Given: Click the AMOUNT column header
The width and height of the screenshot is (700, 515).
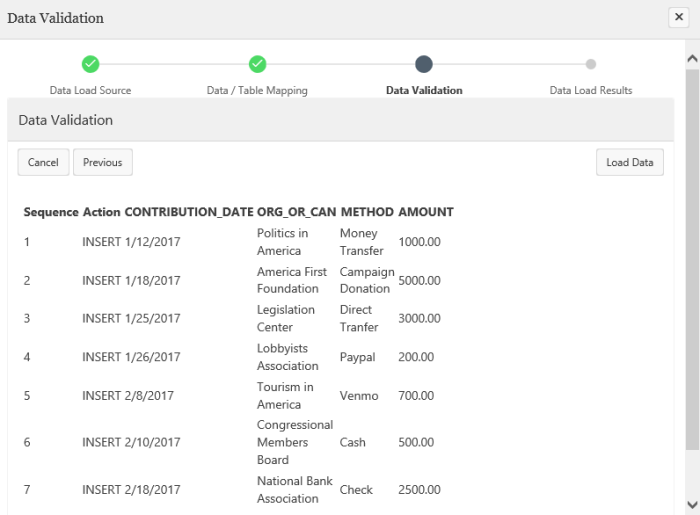Looking at the screenshot, I should (425, 212).
